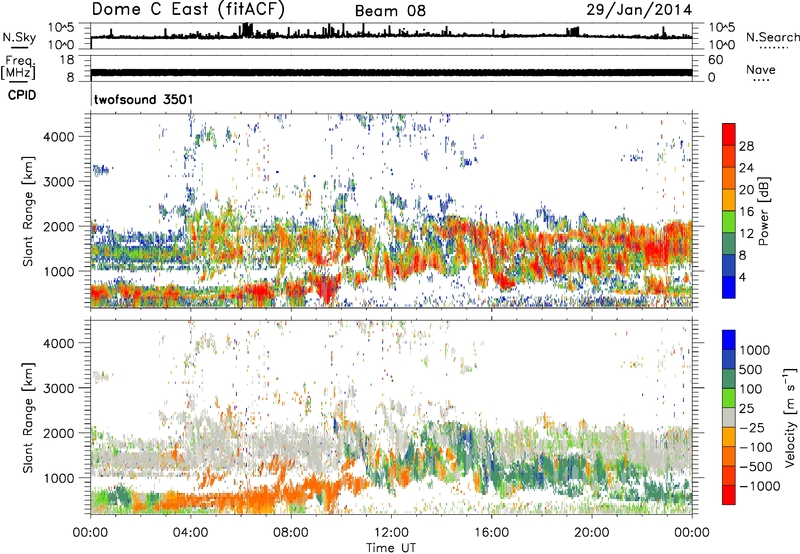Click the blue 4–8 dB power swatch

[x=729, y=265]
